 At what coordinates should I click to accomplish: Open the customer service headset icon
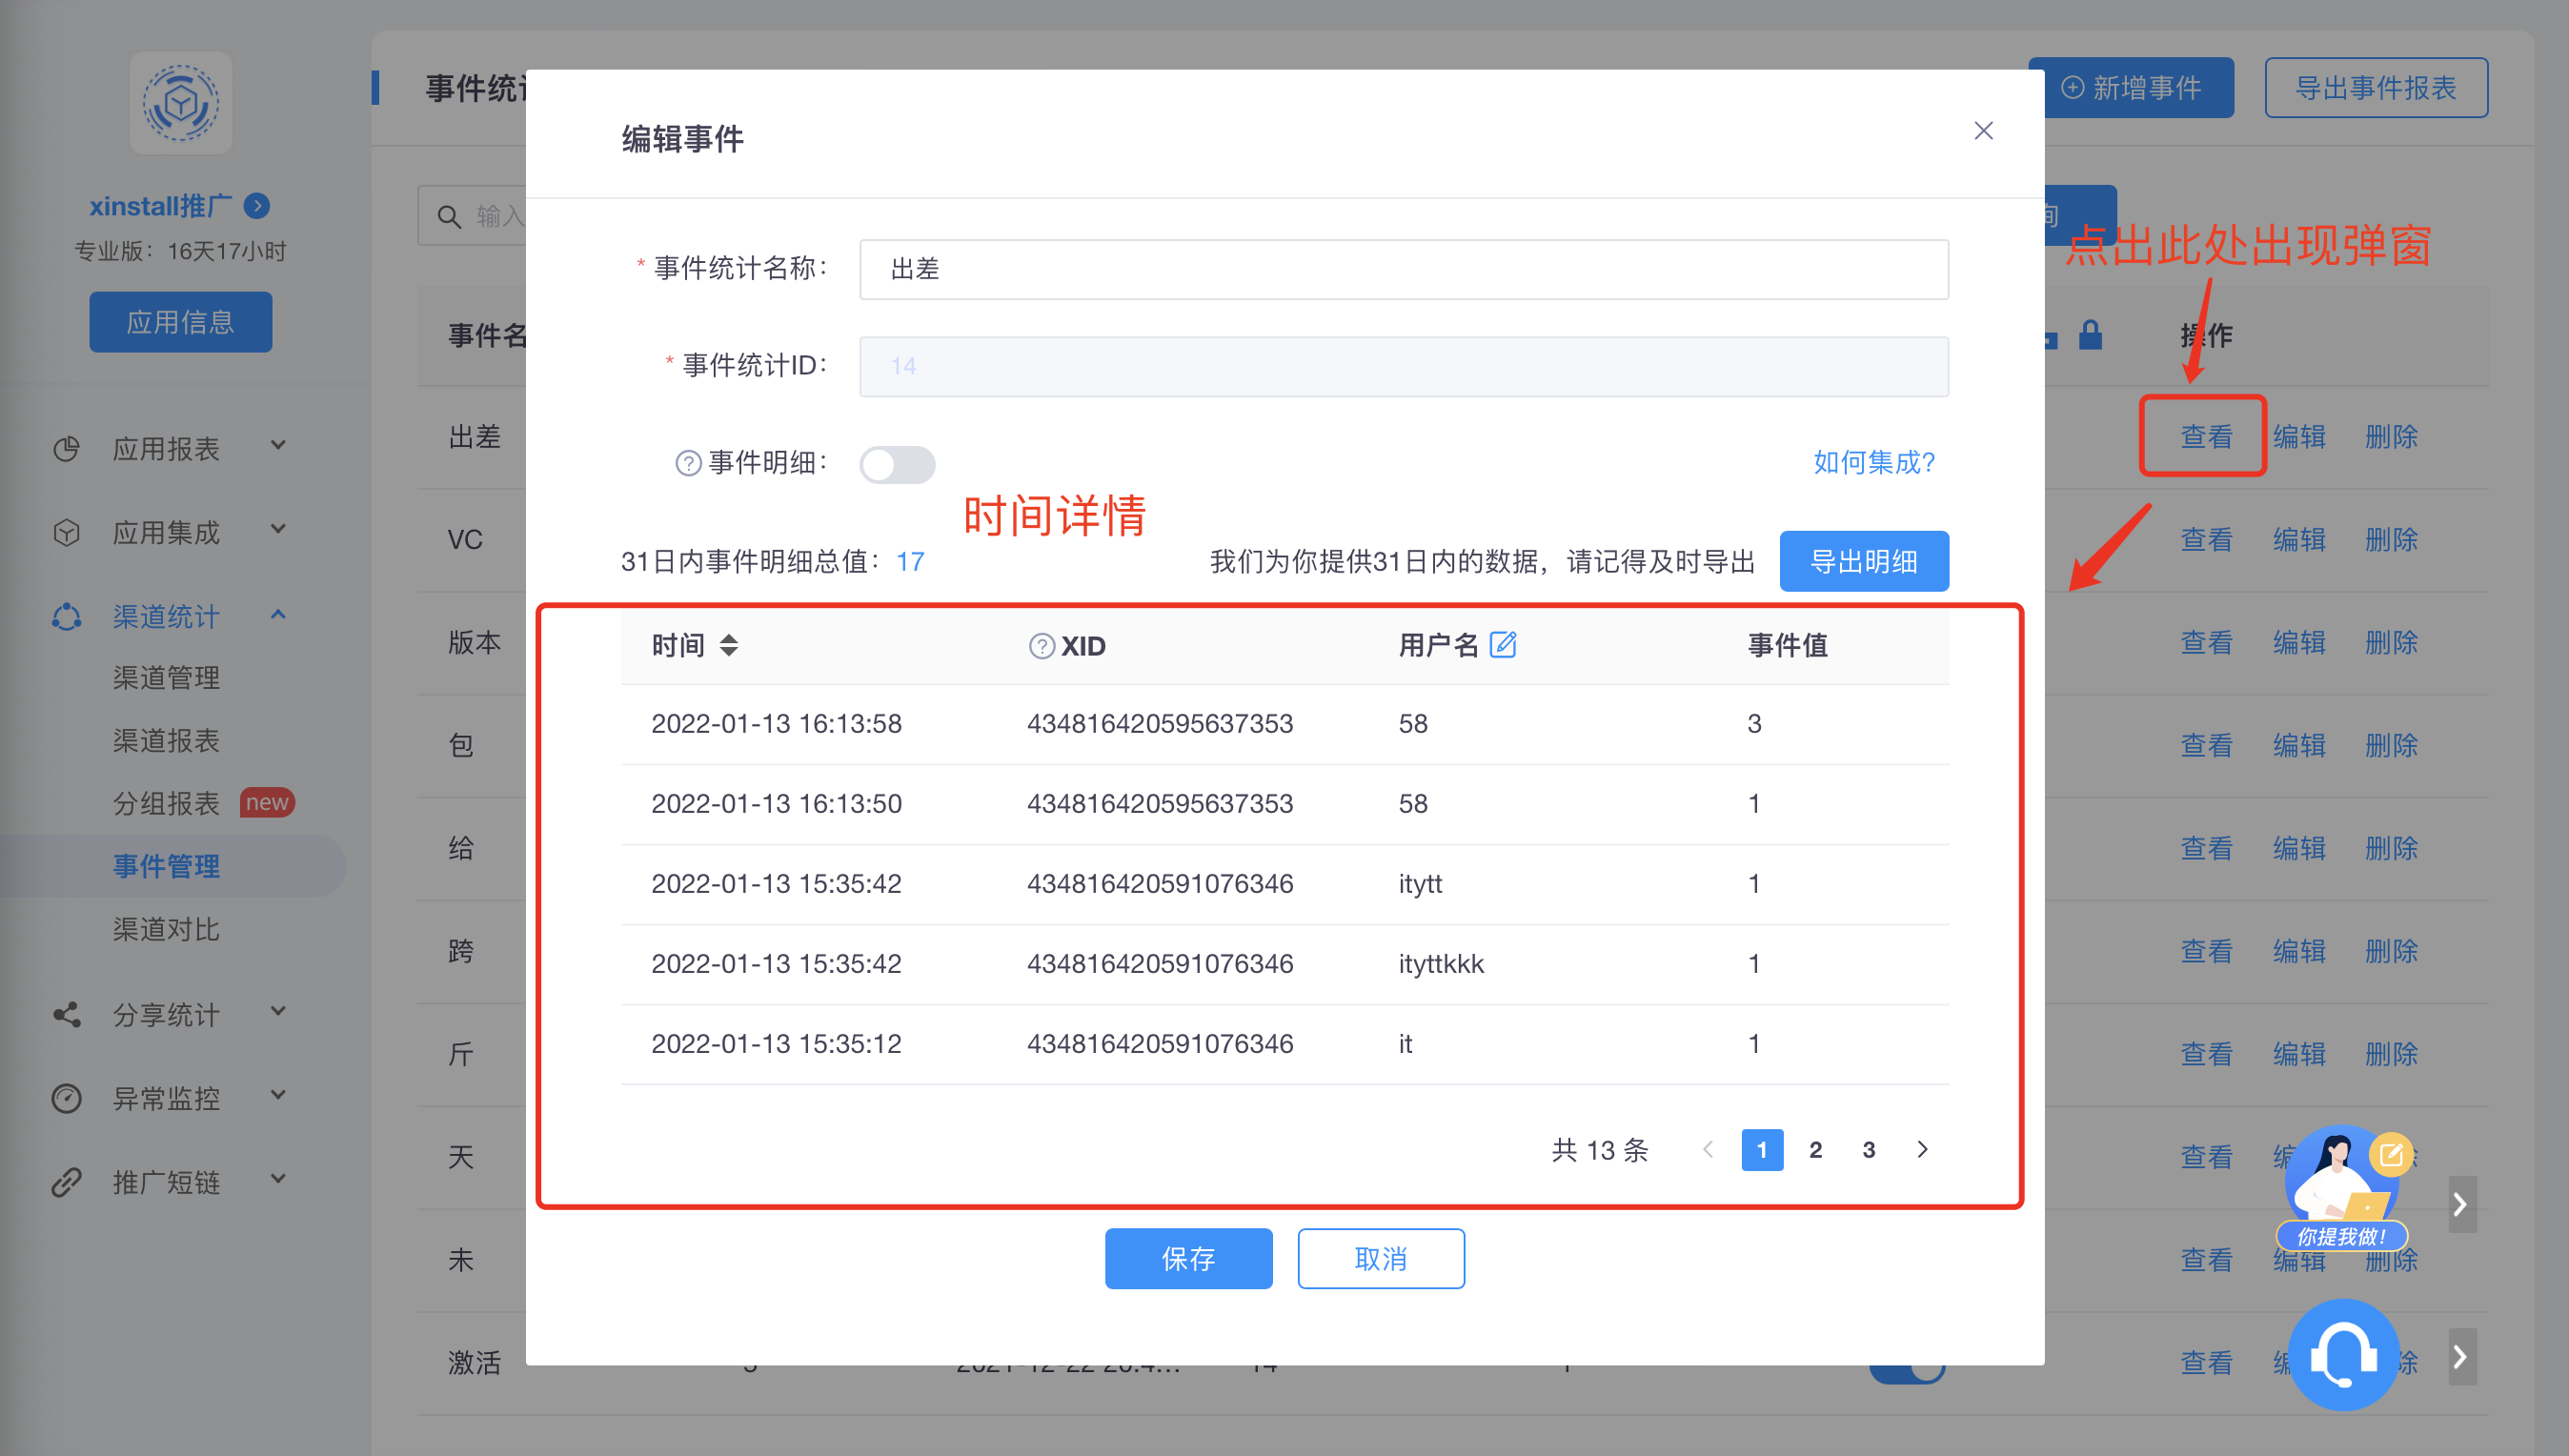2344,1353
